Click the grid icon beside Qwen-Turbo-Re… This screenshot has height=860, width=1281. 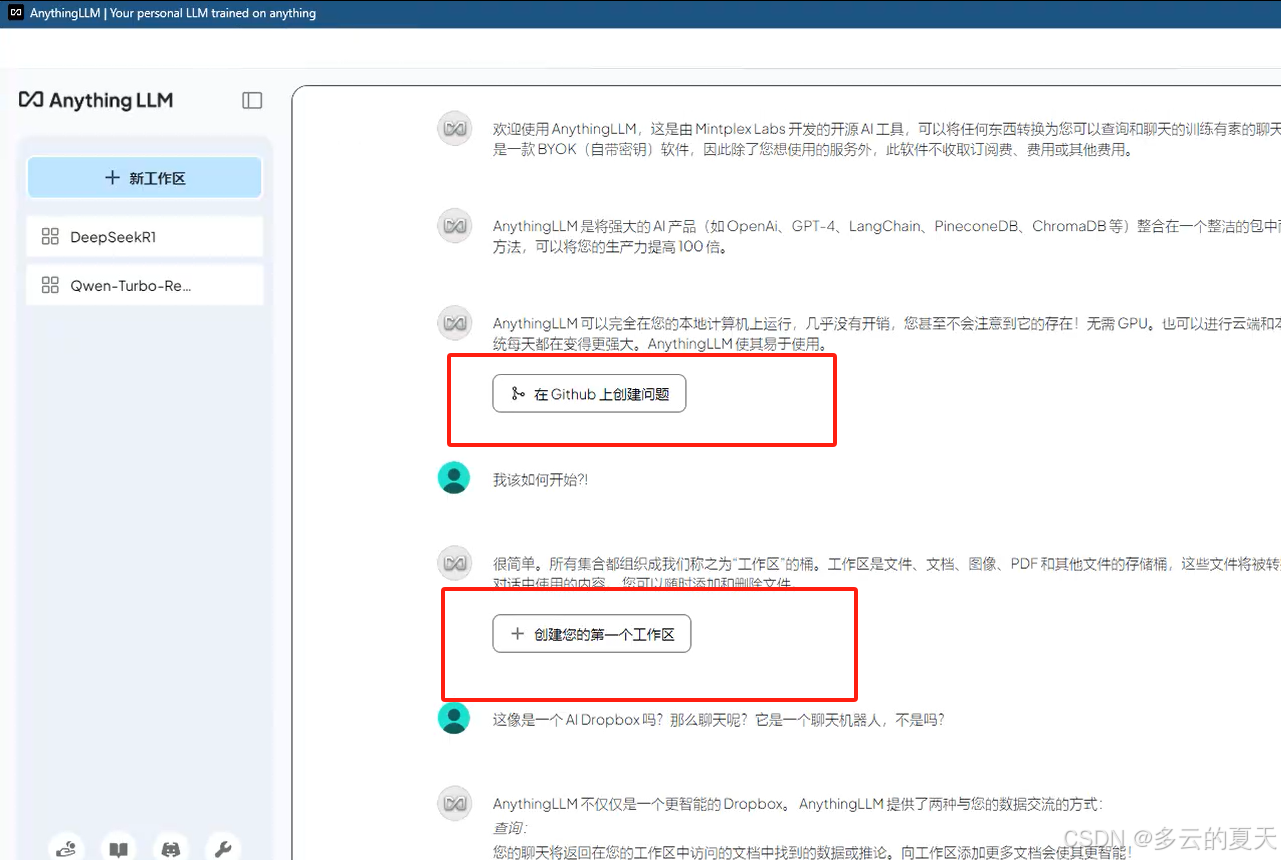(50, 285)
